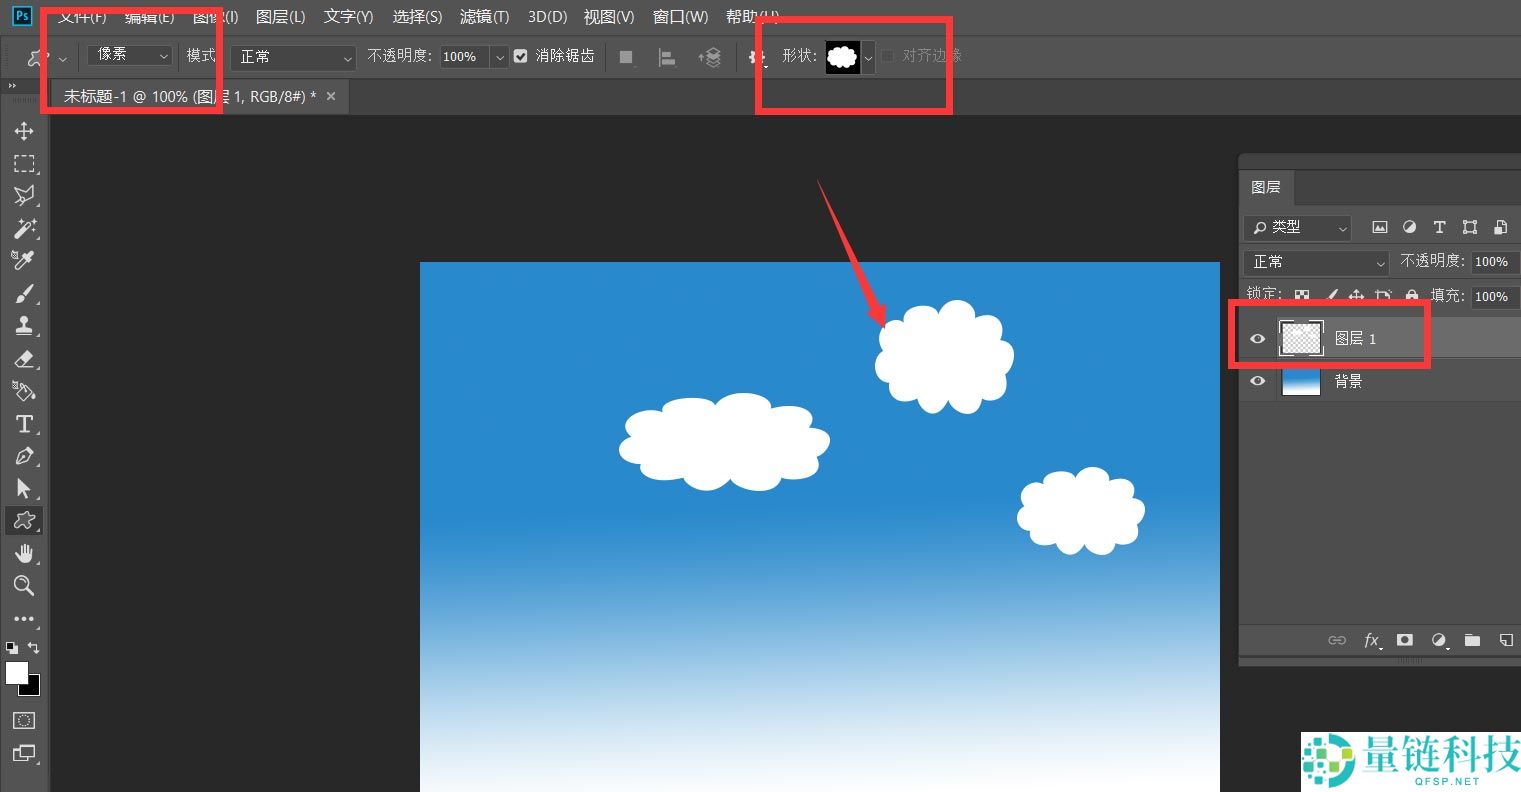Select the Eraser tool
The width and height of the screenshot is (1521, 792).
tap(24, 359)
